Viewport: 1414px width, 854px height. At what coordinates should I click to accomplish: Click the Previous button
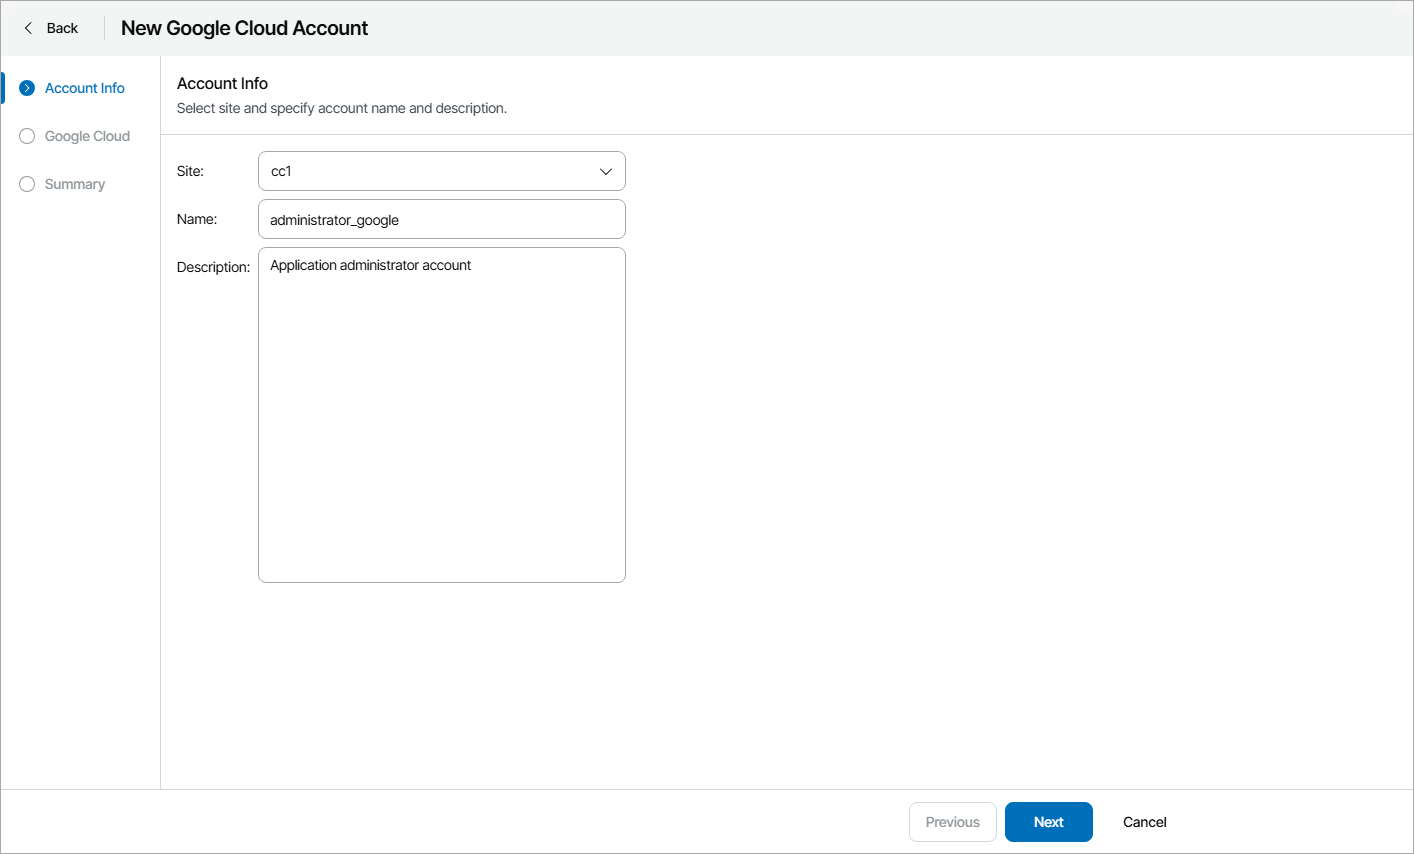(x=952, y=821)
